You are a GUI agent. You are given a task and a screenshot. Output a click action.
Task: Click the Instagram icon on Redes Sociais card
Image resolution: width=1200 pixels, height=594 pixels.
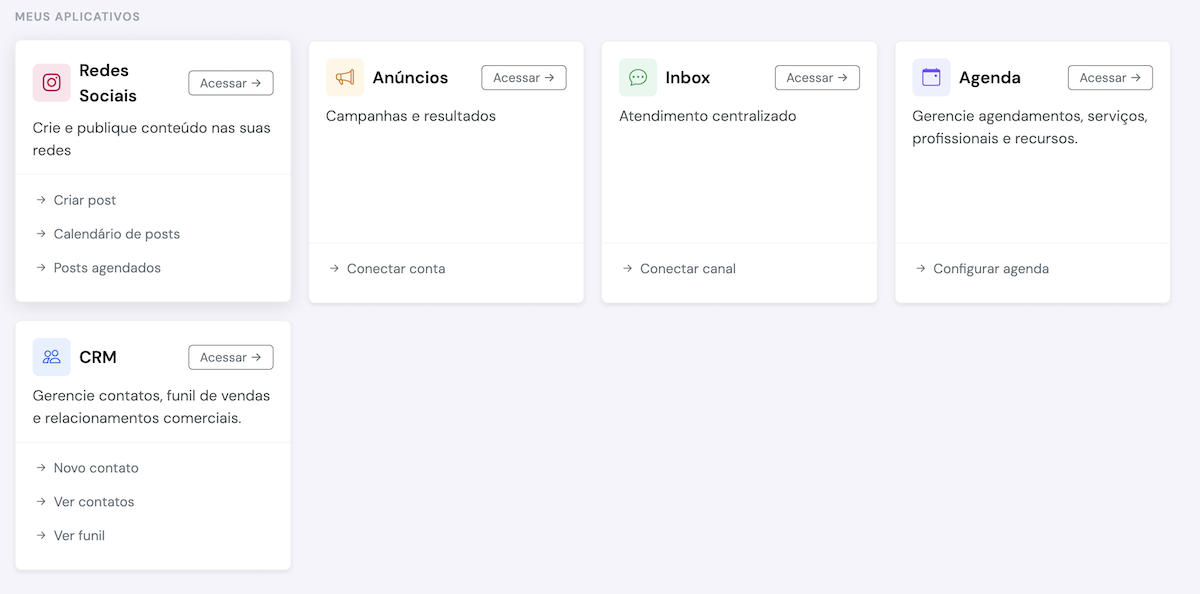click(52, 83)
